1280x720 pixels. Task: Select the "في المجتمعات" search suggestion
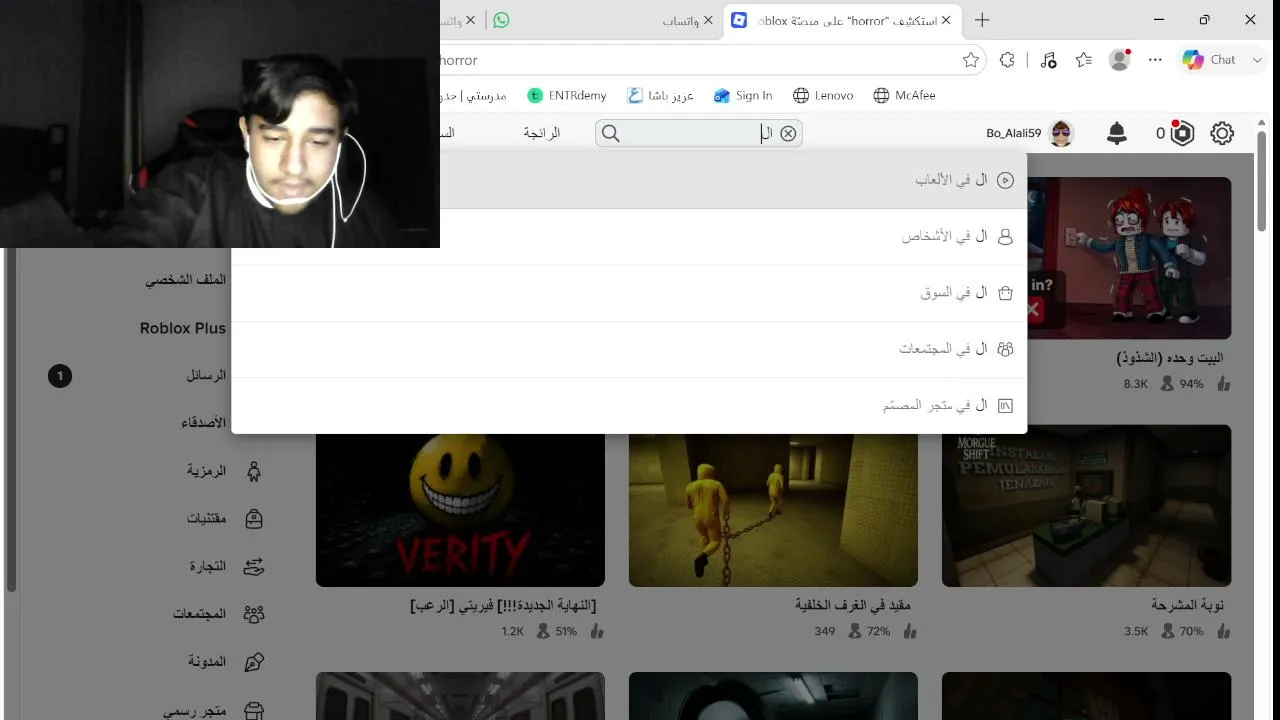[x=629, y=349]
